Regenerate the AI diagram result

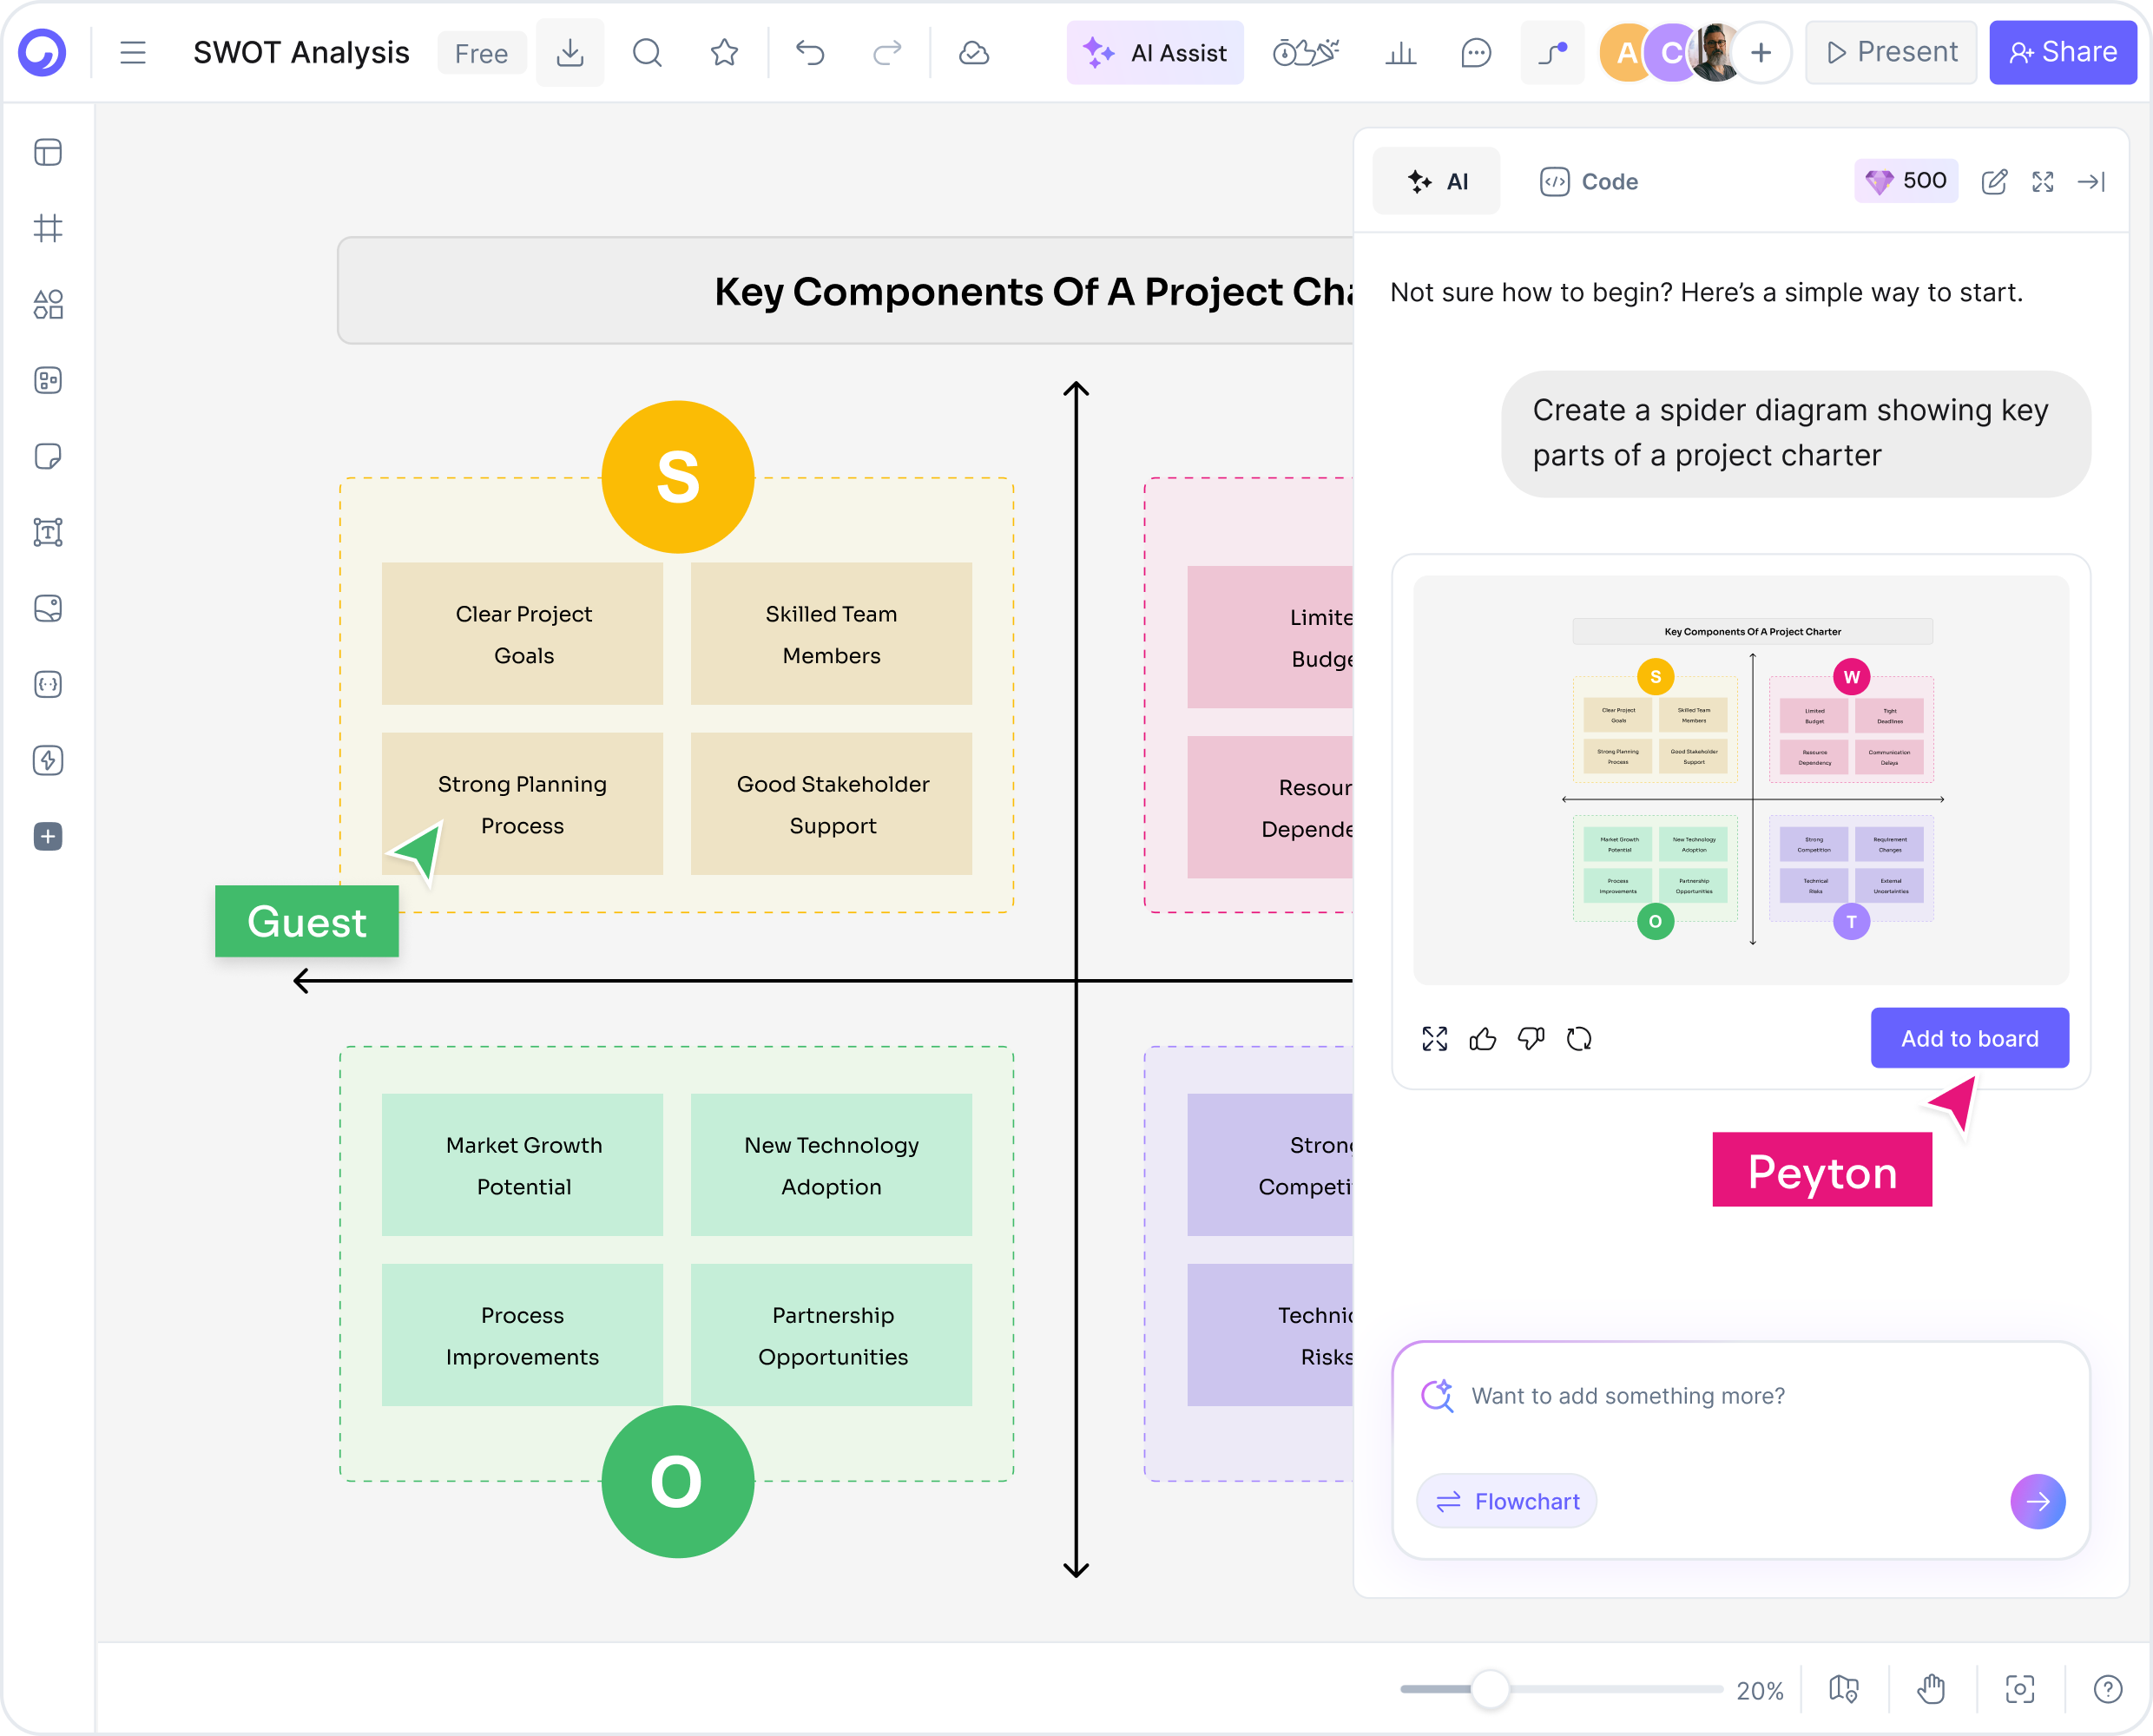1579,1039
